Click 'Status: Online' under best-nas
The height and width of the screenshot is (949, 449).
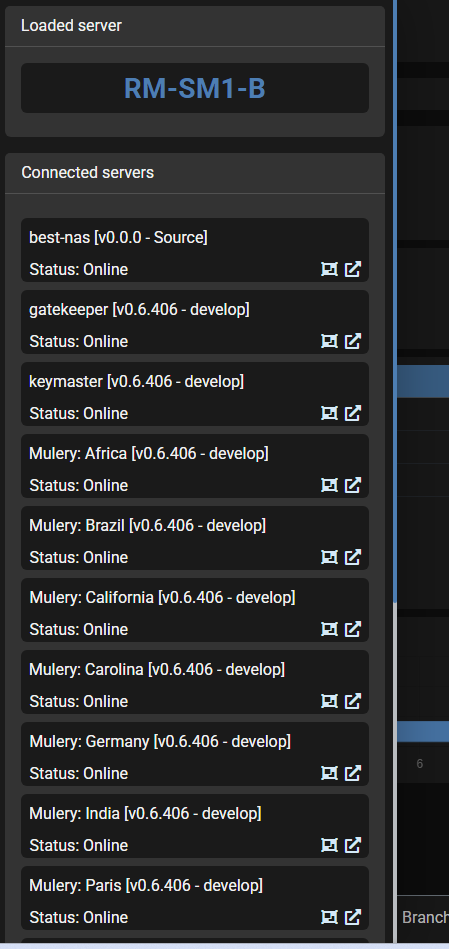pos(79,270)
